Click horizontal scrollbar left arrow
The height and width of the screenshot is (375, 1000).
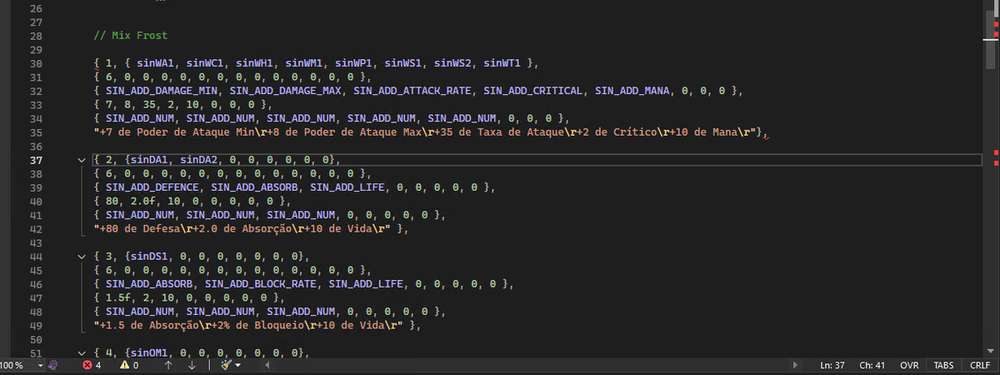pyautogui.click(x=266, y=365)
